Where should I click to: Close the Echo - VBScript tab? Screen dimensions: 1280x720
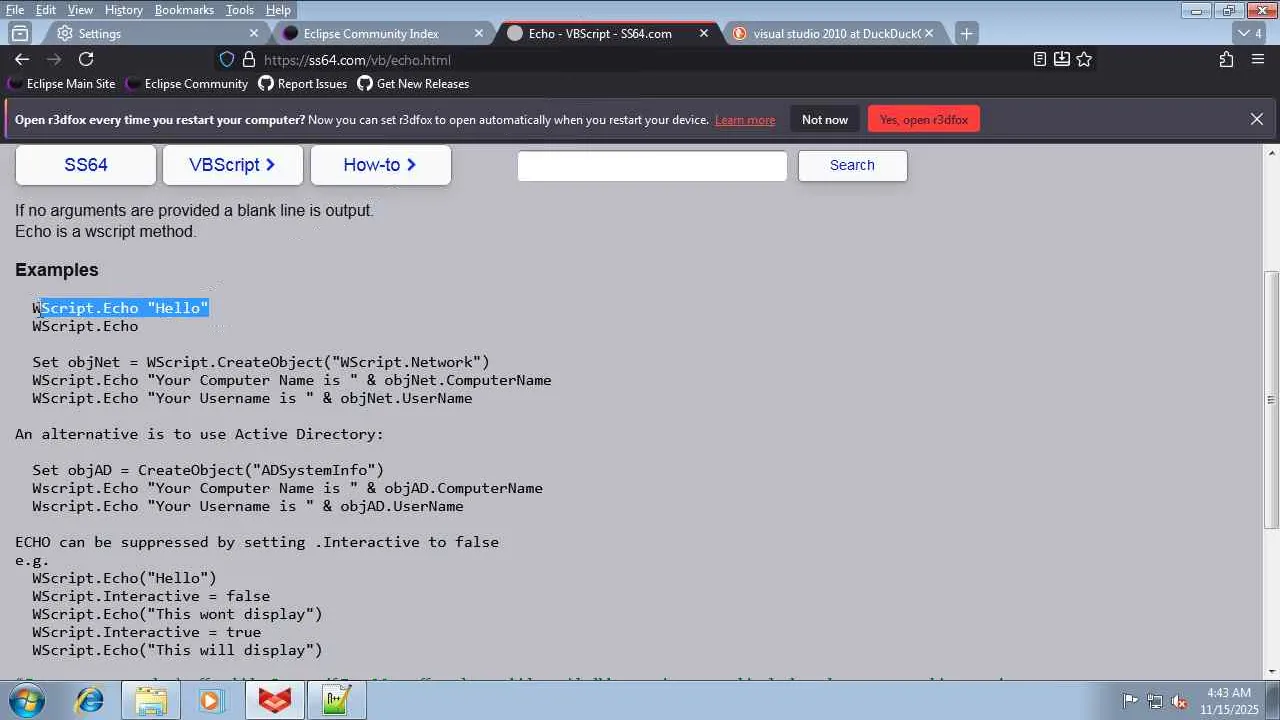point(704,33)
